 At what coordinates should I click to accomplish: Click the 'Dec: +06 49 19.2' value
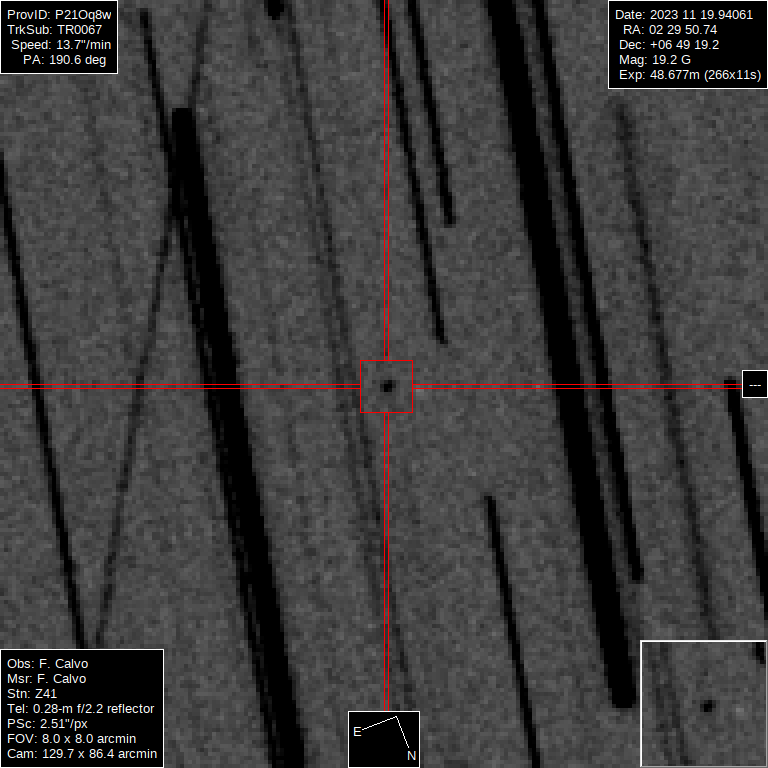click(x=669, y=45)
